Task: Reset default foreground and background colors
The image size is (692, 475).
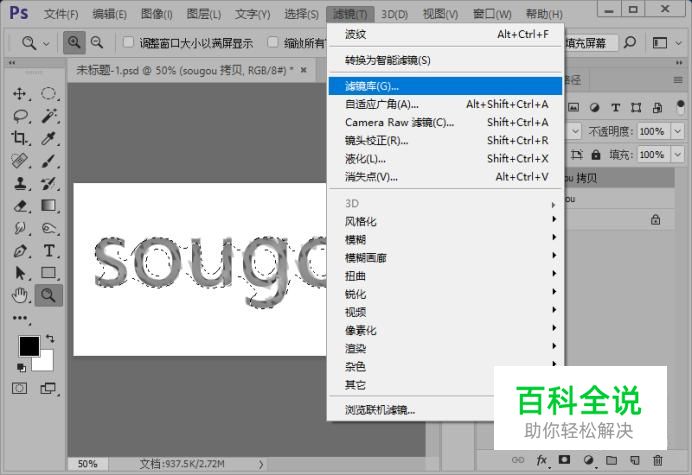Action: point(21,367)
